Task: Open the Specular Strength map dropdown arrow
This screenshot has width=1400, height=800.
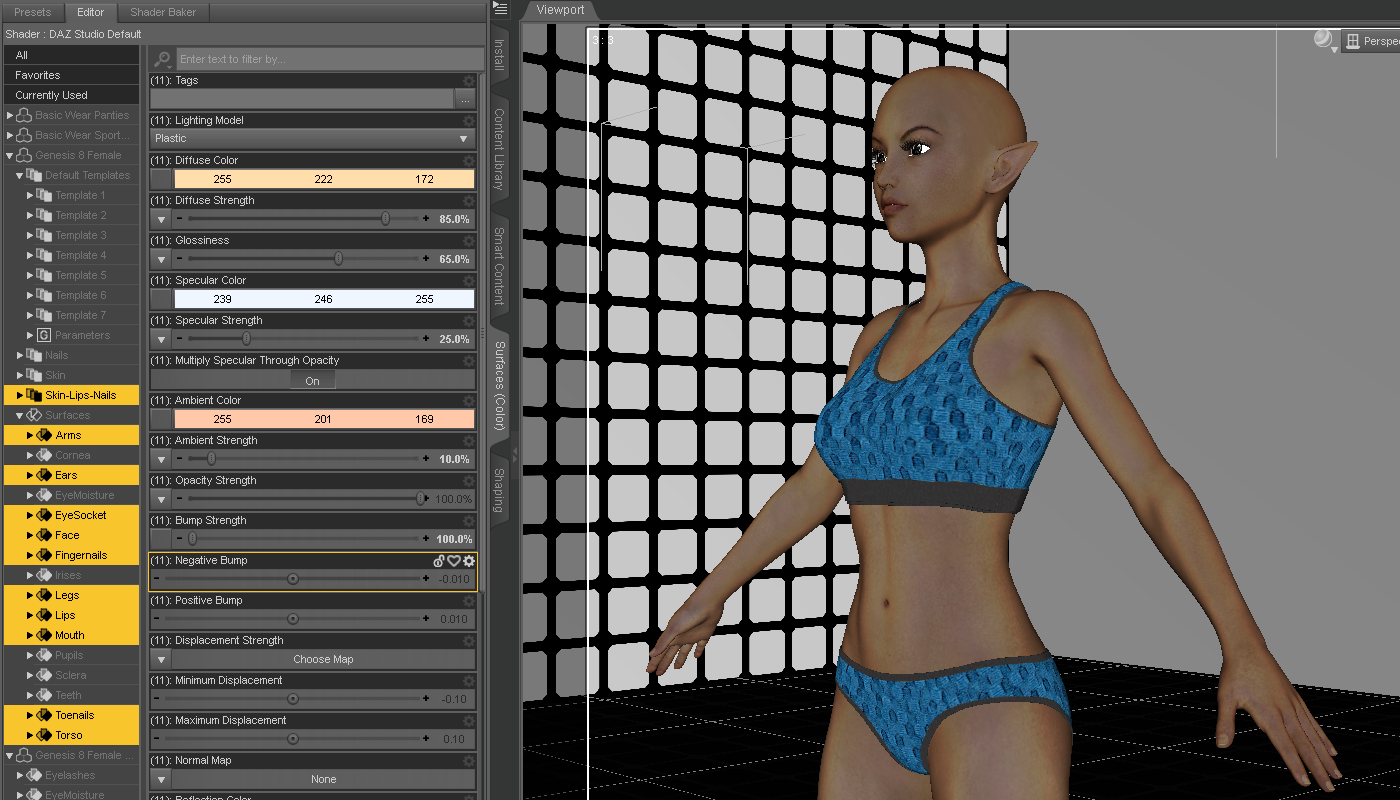Action: [x=161, y=339]
